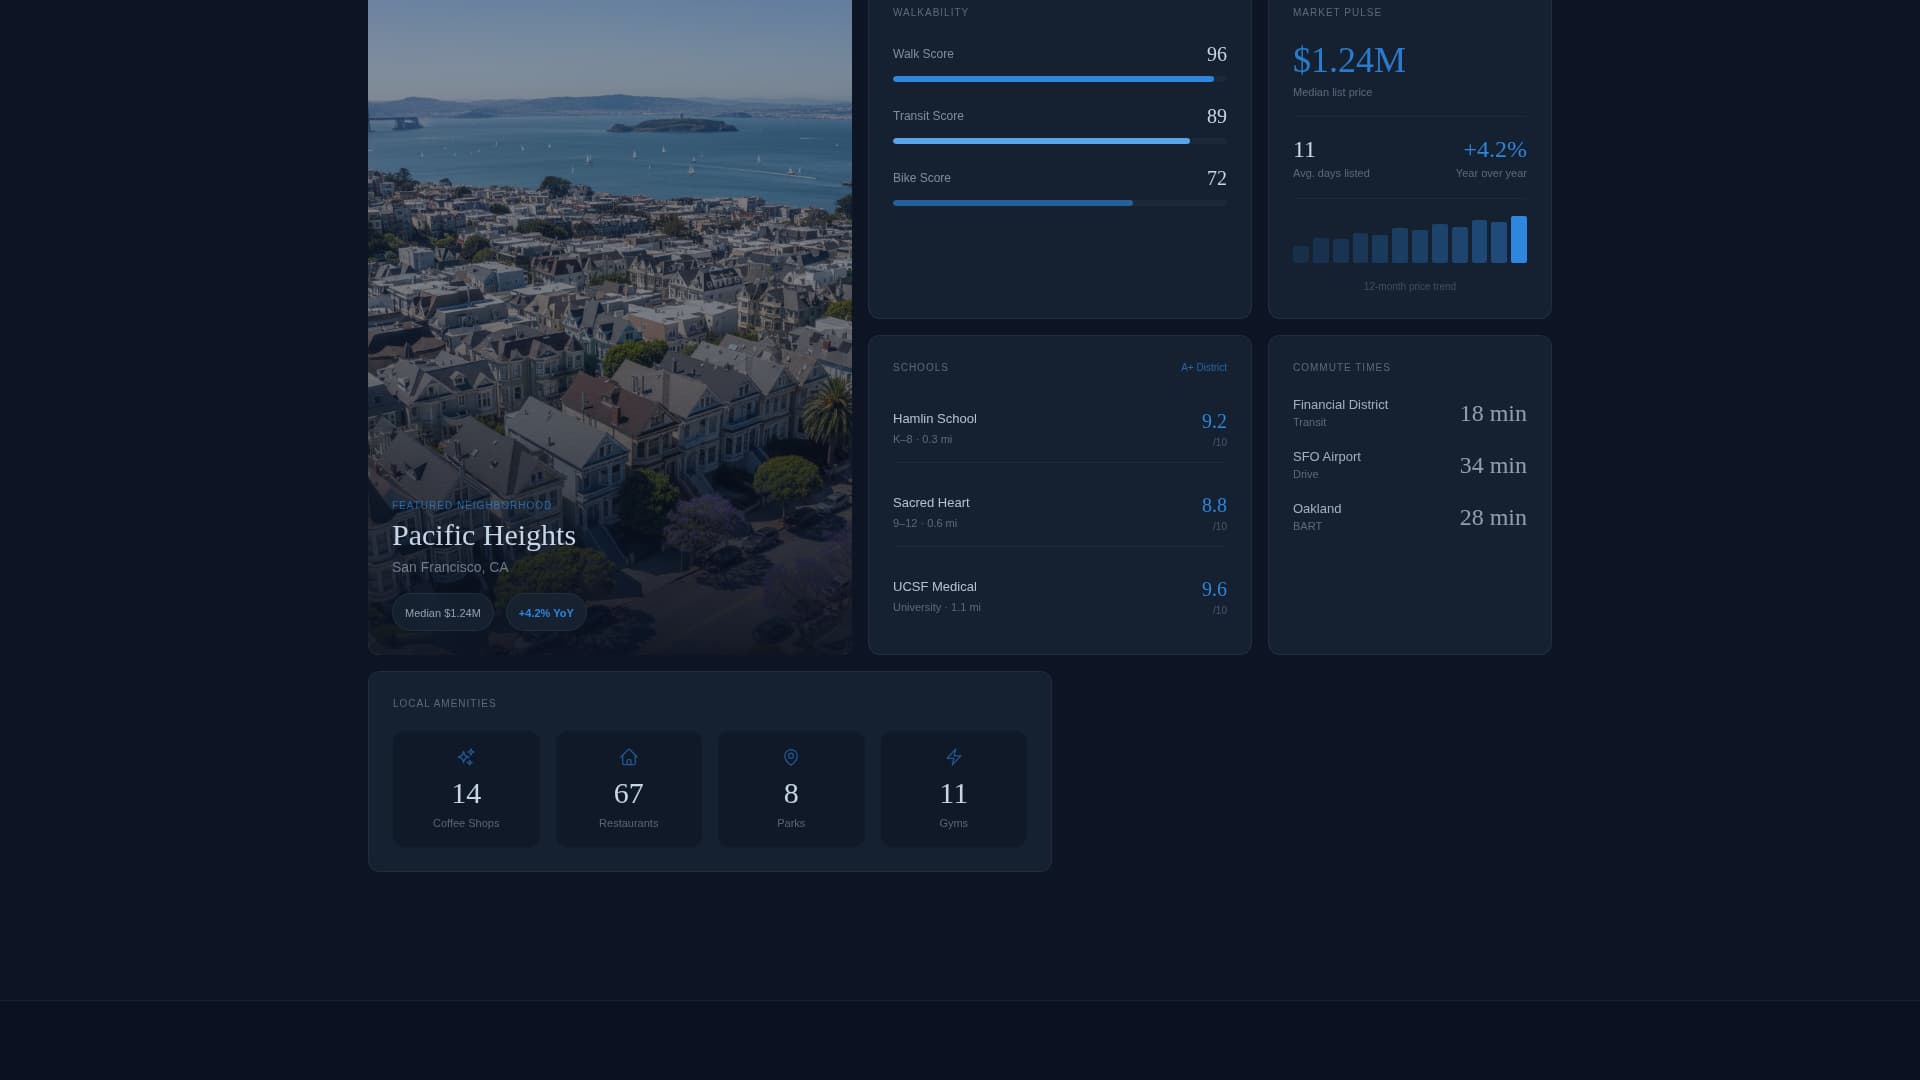Switch to the Schools section
1920x1080 pixels.
(920, 367)
